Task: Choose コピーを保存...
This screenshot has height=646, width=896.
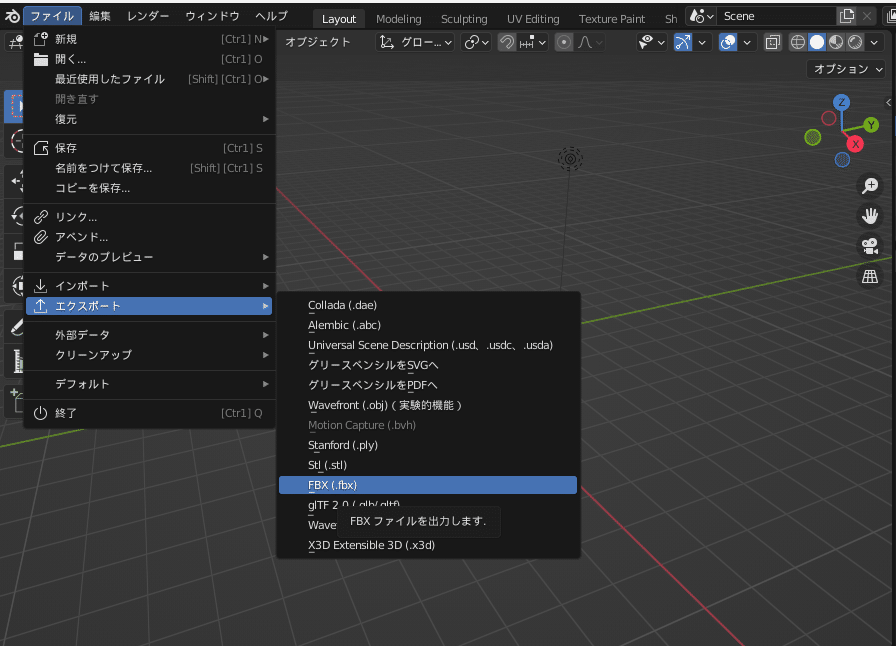Action: point(150,188)
